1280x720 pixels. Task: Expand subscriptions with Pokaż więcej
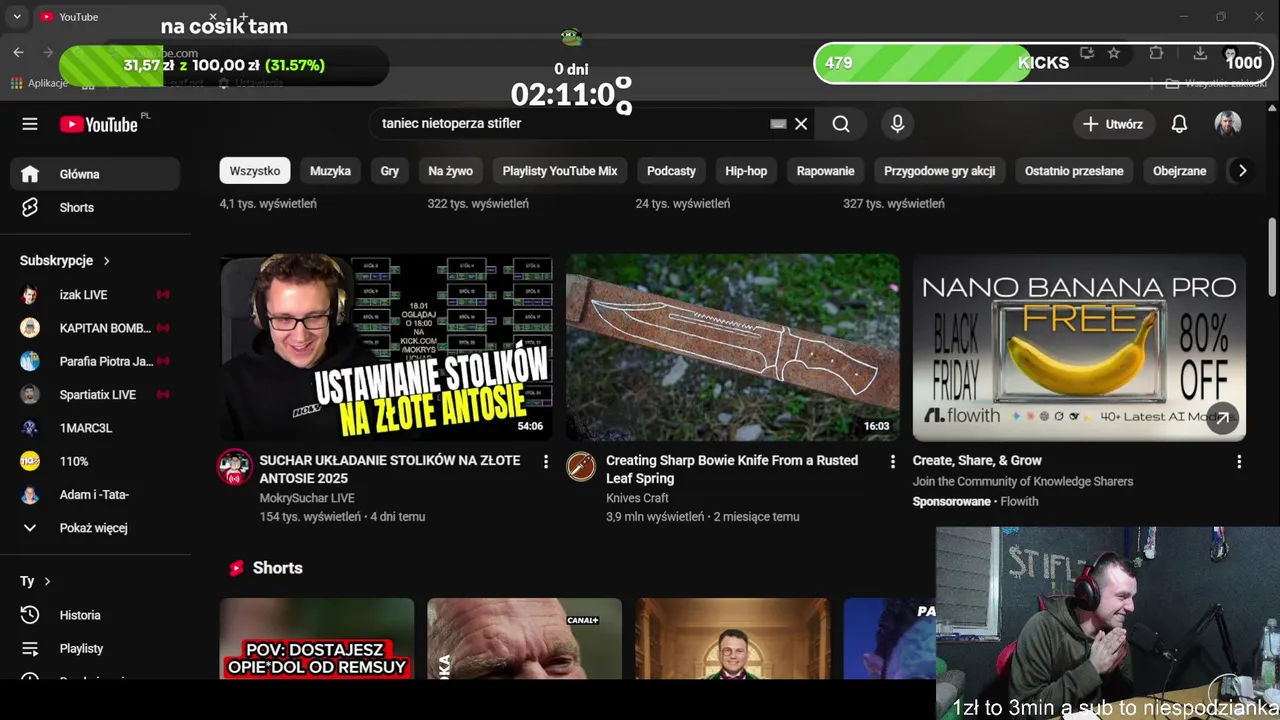pyautogui.click(x=93, y=528)
